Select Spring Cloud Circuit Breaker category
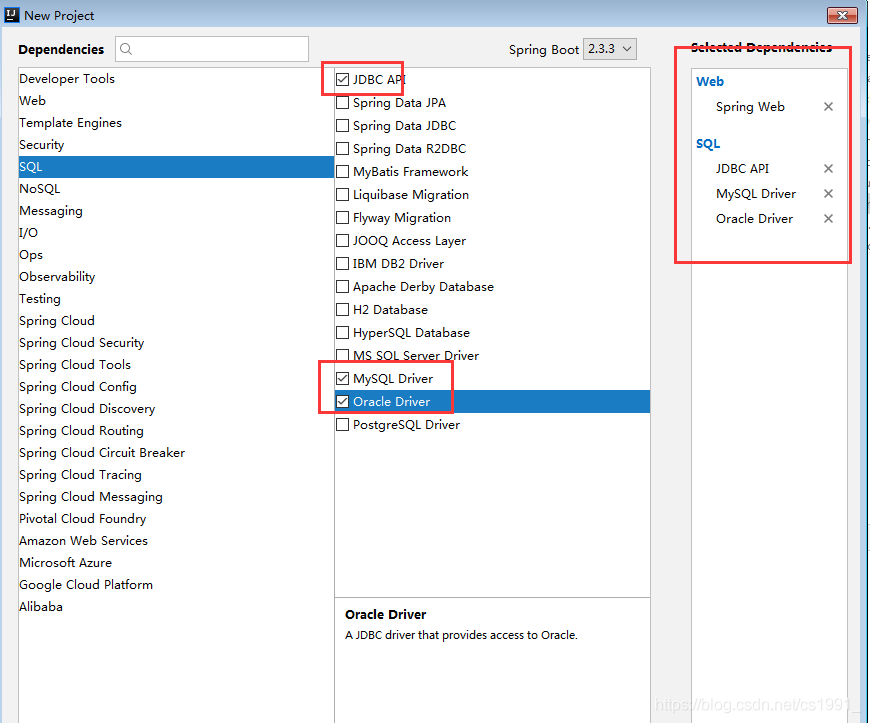This screenshot has width=870, height=723. [176, 453]
